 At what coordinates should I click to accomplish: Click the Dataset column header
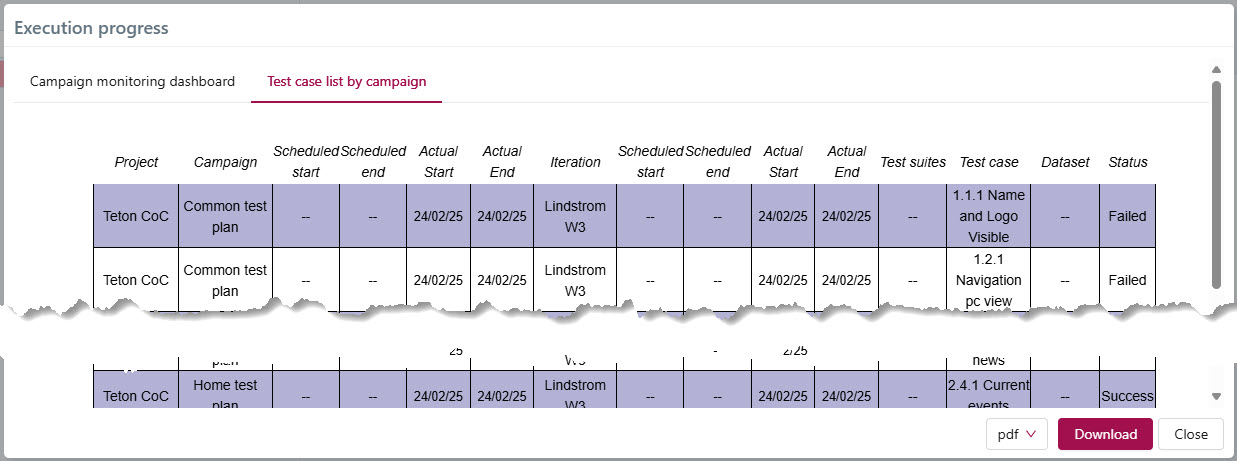1065,162
